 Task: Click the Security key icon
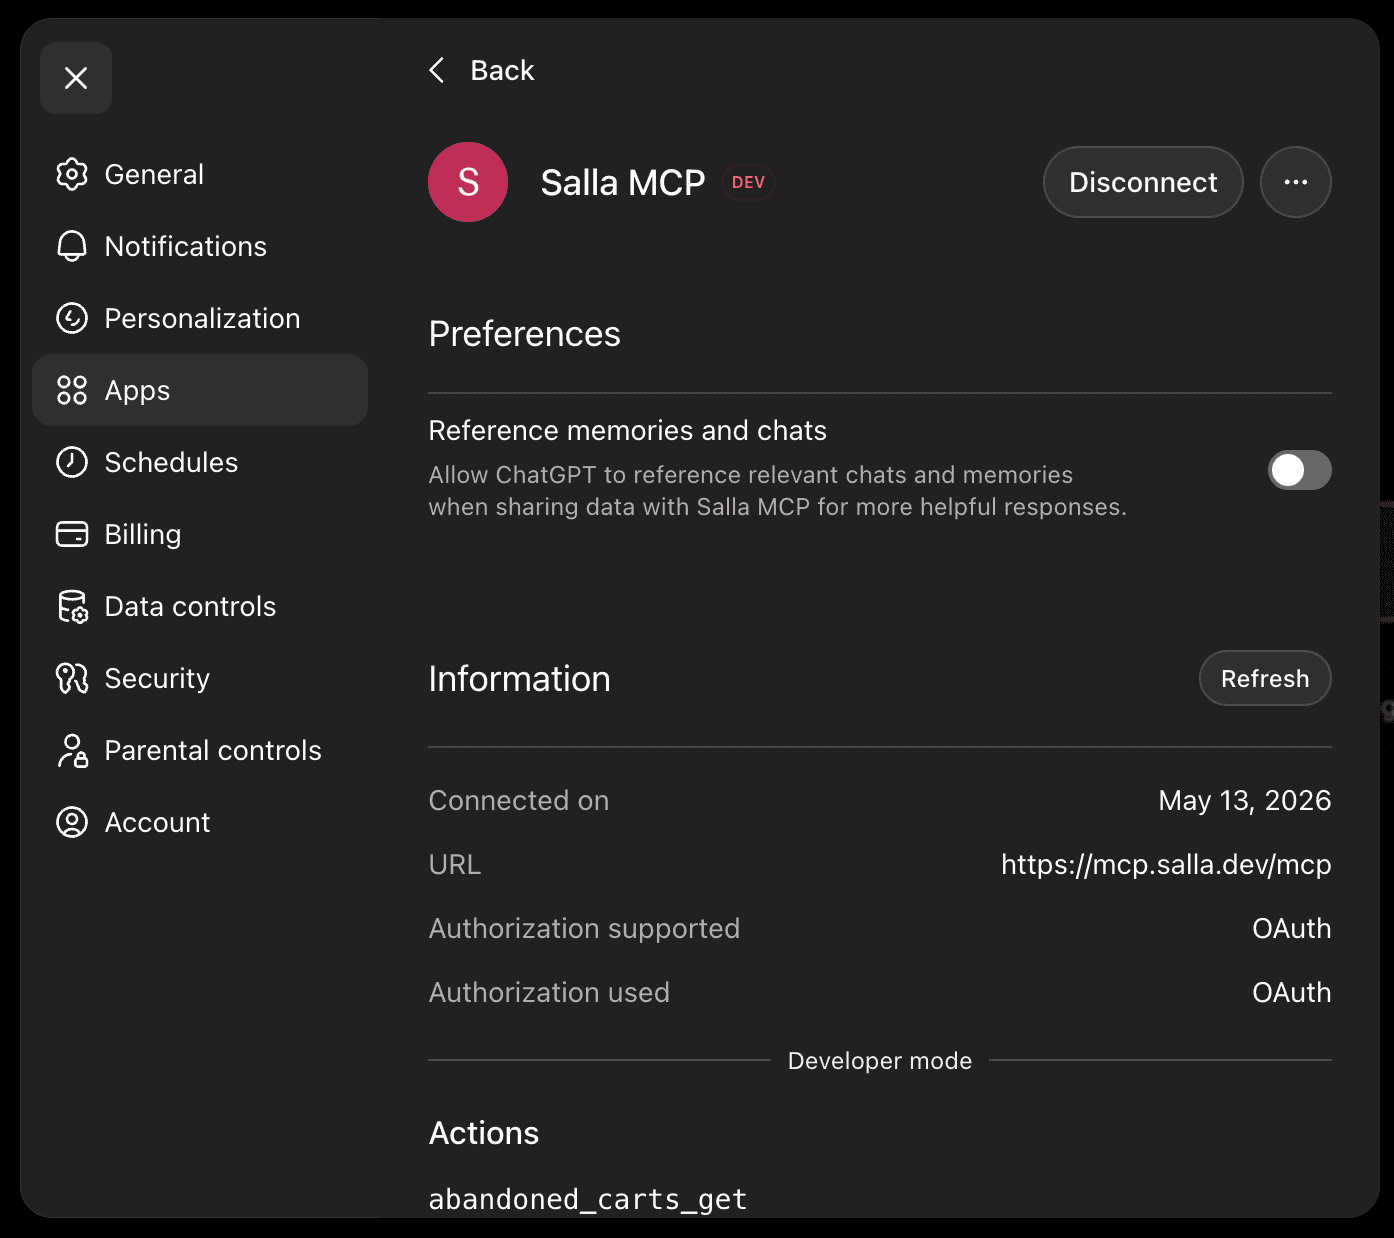[72, 678]
